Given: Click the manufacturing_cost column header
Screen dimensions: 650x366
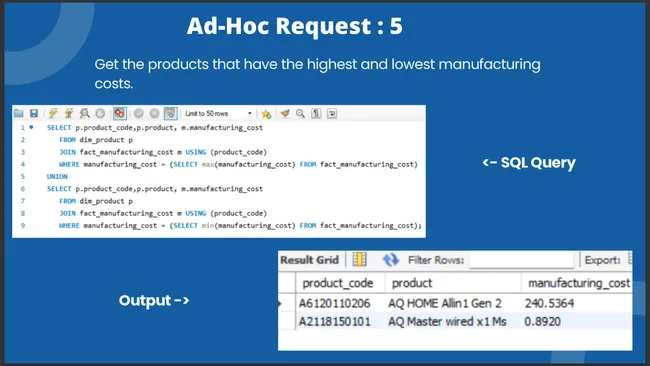Looking at the screenshot, I should [x=578, y=283].
